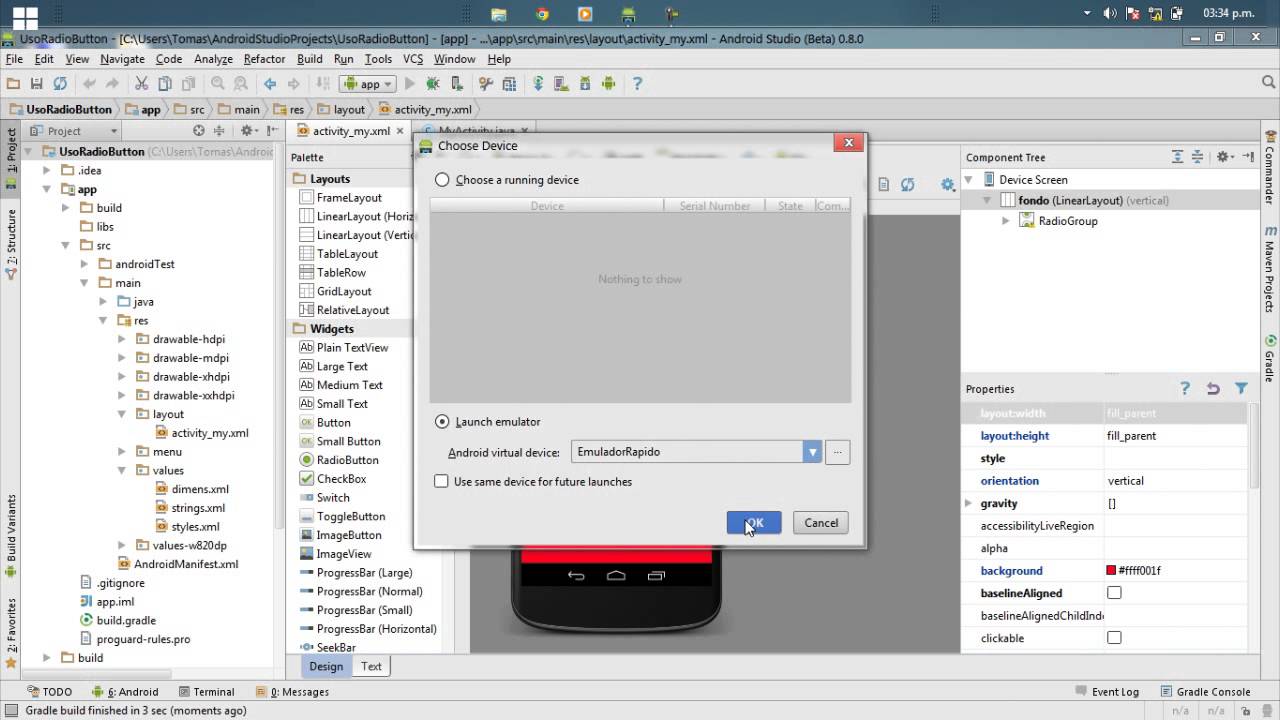Click Scroll from Source target icon
Image resolution: width=1280 pixels, height=720 pixels.
198,130
